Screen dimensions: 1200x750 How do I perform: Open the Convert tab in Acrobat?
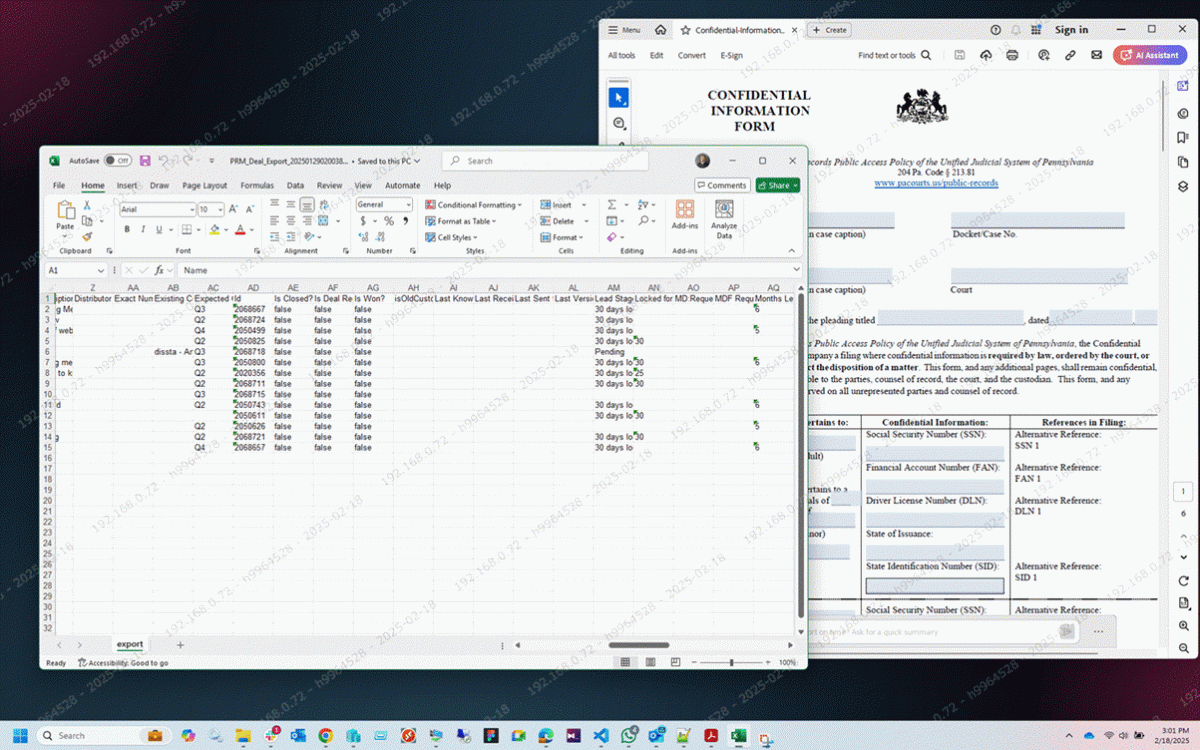pyautogui.click(x=691, y=55)
